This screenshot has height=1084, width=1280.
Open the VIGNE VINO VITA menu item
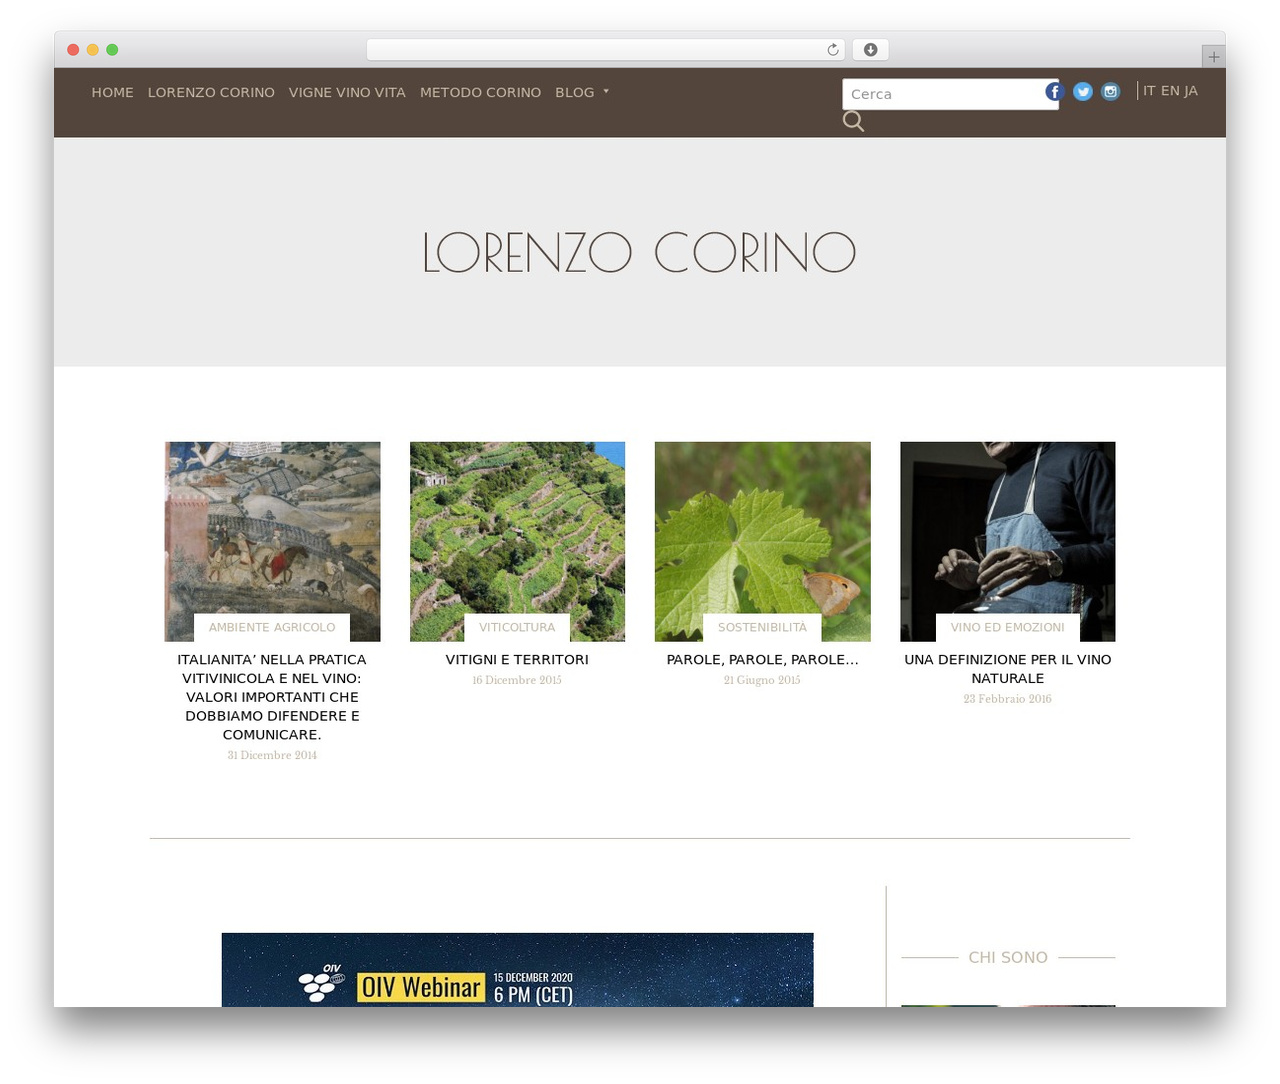click(x=347, y=92)
